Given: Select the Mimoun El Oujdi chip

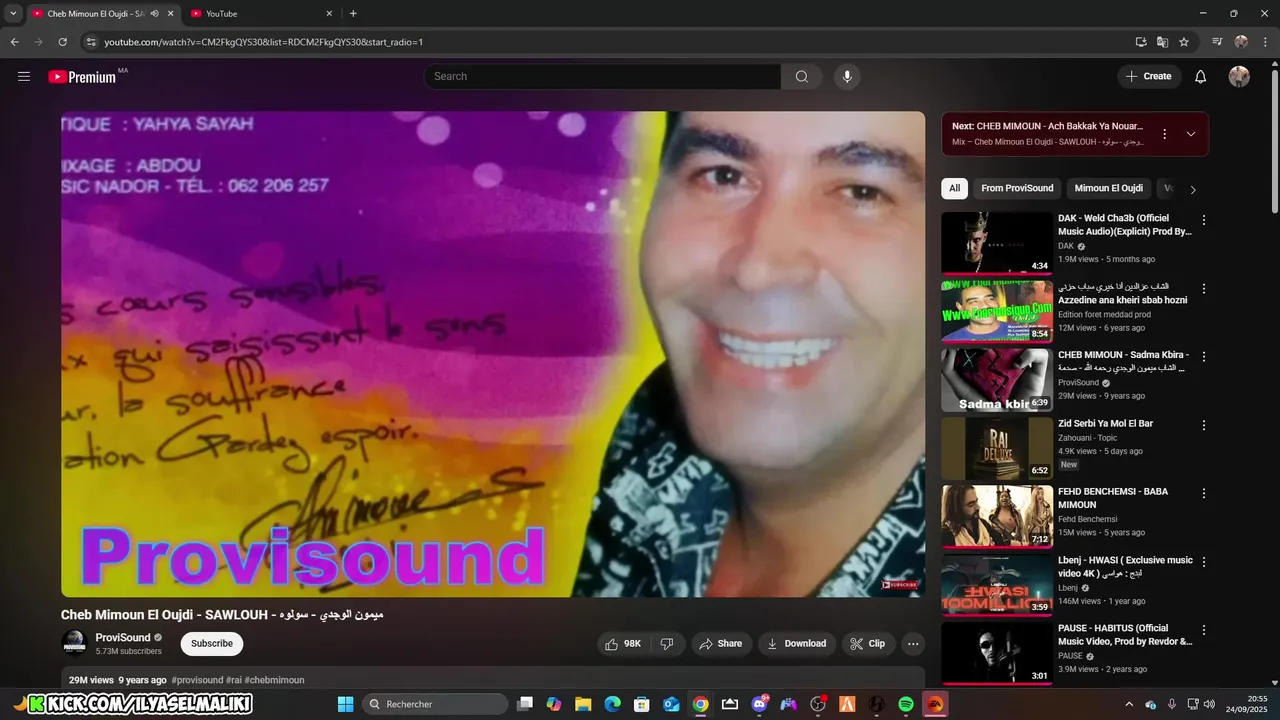Looking at the screenshot, I should point(1108,188).
